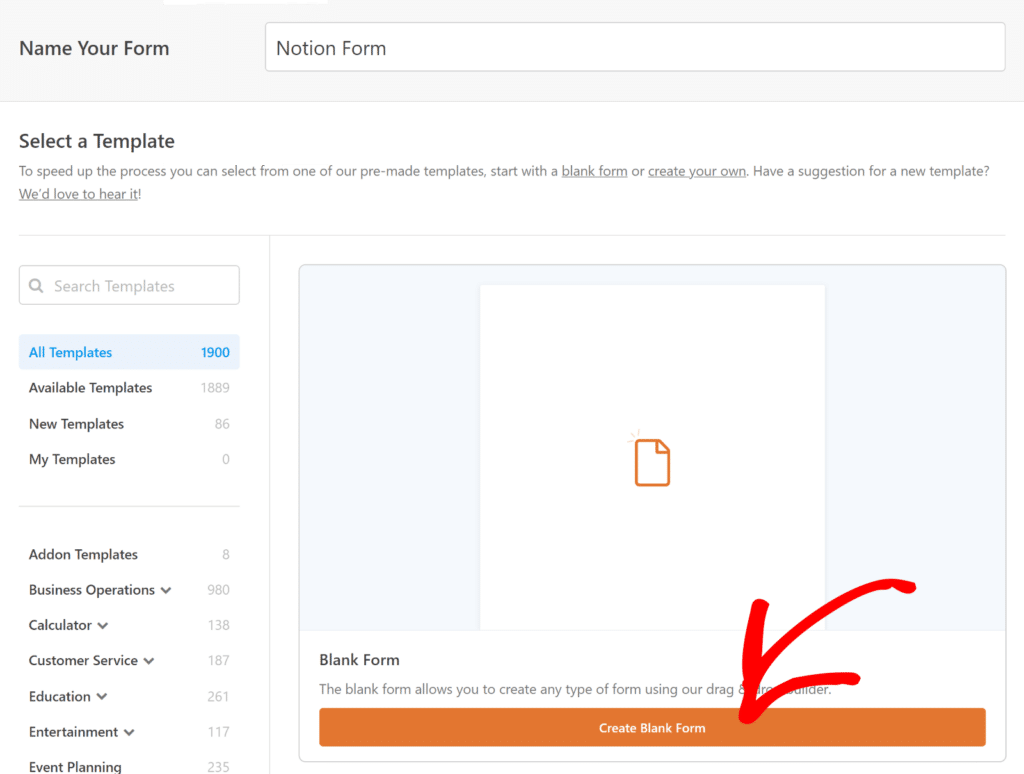Screen dimensions: 1024x774
Task: Open the We'd love to hear it link
Action: tap(78, 194)
